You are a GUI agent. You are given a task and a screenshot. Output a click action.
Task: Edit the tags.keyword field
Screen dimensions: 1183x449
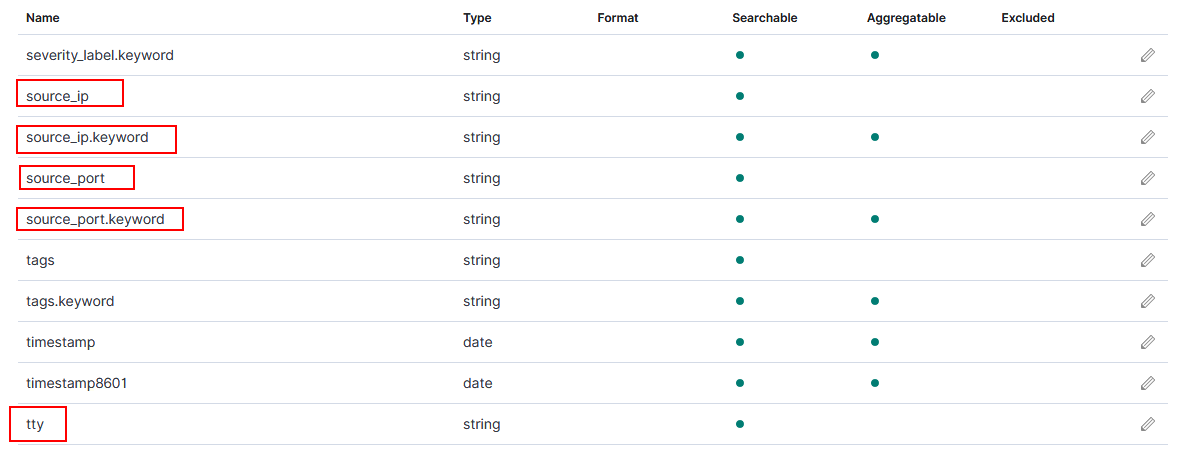(1147, 302)
